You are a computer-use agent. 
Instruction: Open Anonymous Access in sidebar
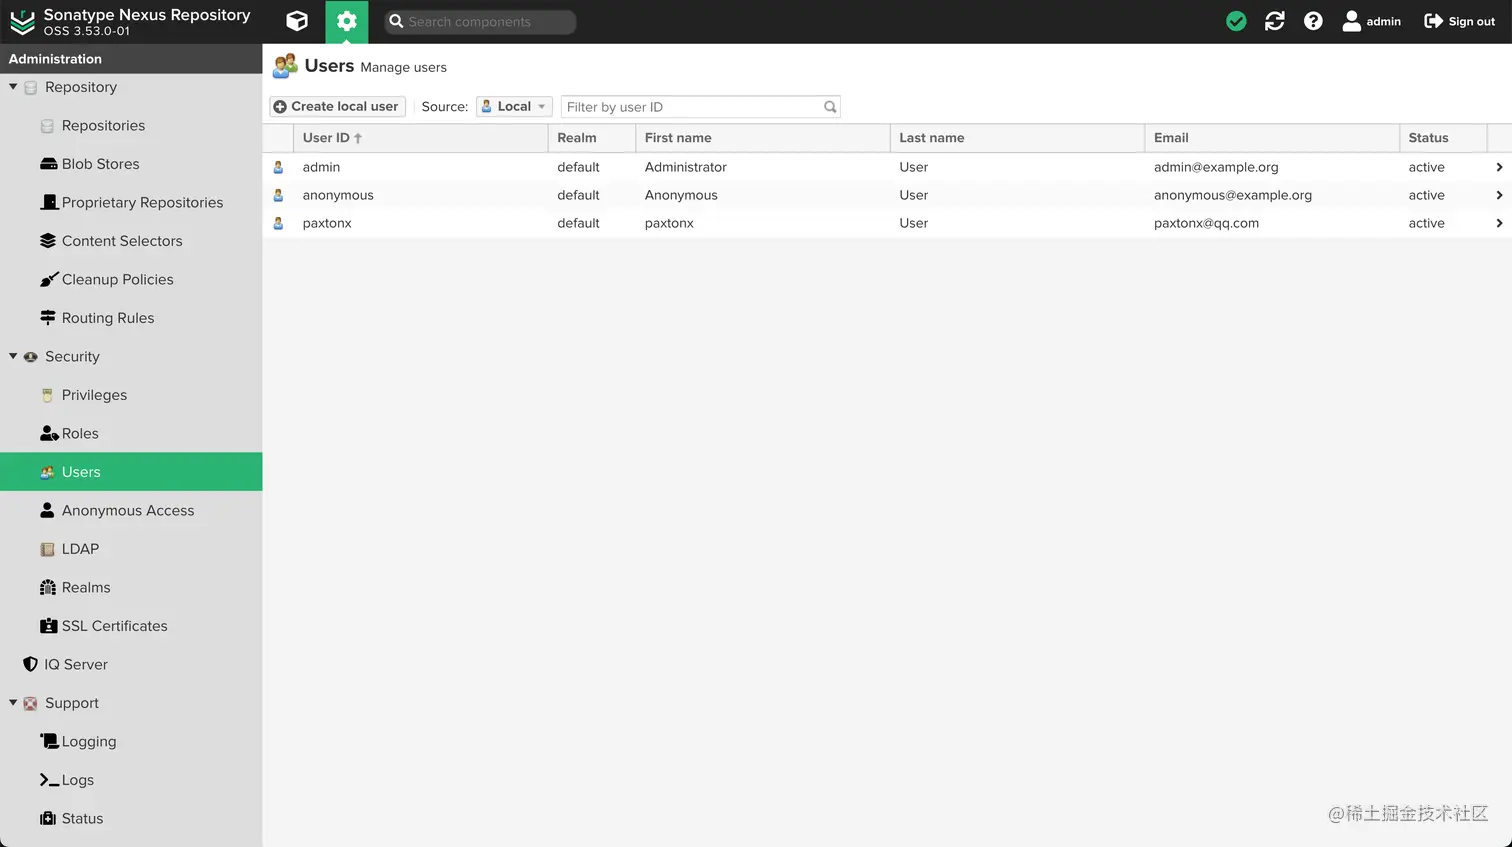click(x=128, y=511)
